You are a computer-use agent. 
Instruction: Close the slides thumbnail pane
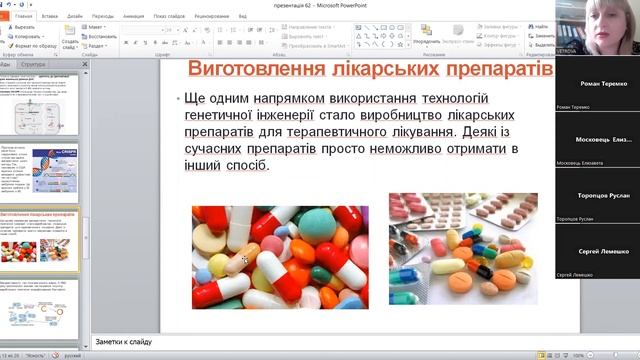(85, 64)
